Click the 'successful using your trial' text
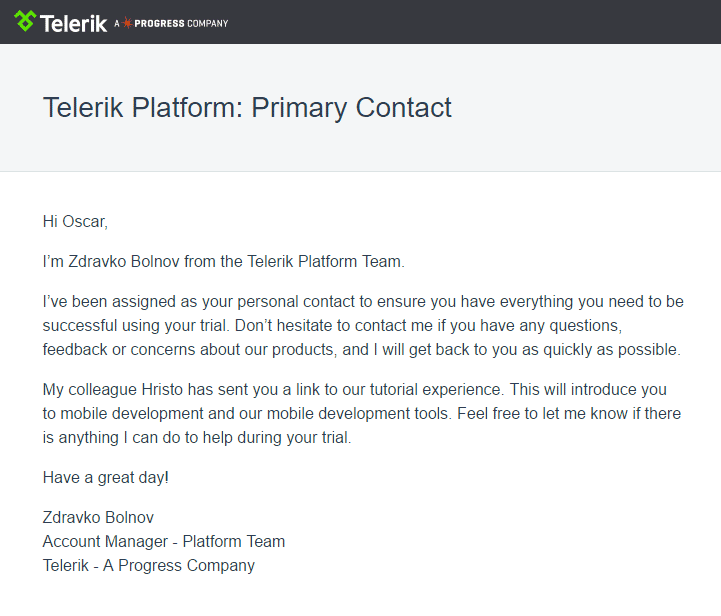 138,326
